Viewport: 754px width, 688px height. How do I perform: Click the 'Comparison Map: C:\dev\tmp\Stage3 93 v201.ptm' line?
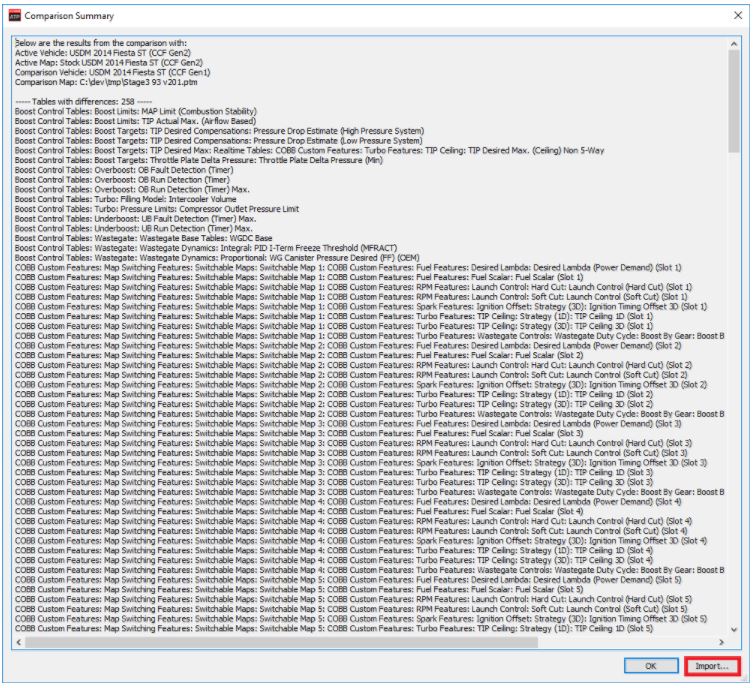[106, 82]
